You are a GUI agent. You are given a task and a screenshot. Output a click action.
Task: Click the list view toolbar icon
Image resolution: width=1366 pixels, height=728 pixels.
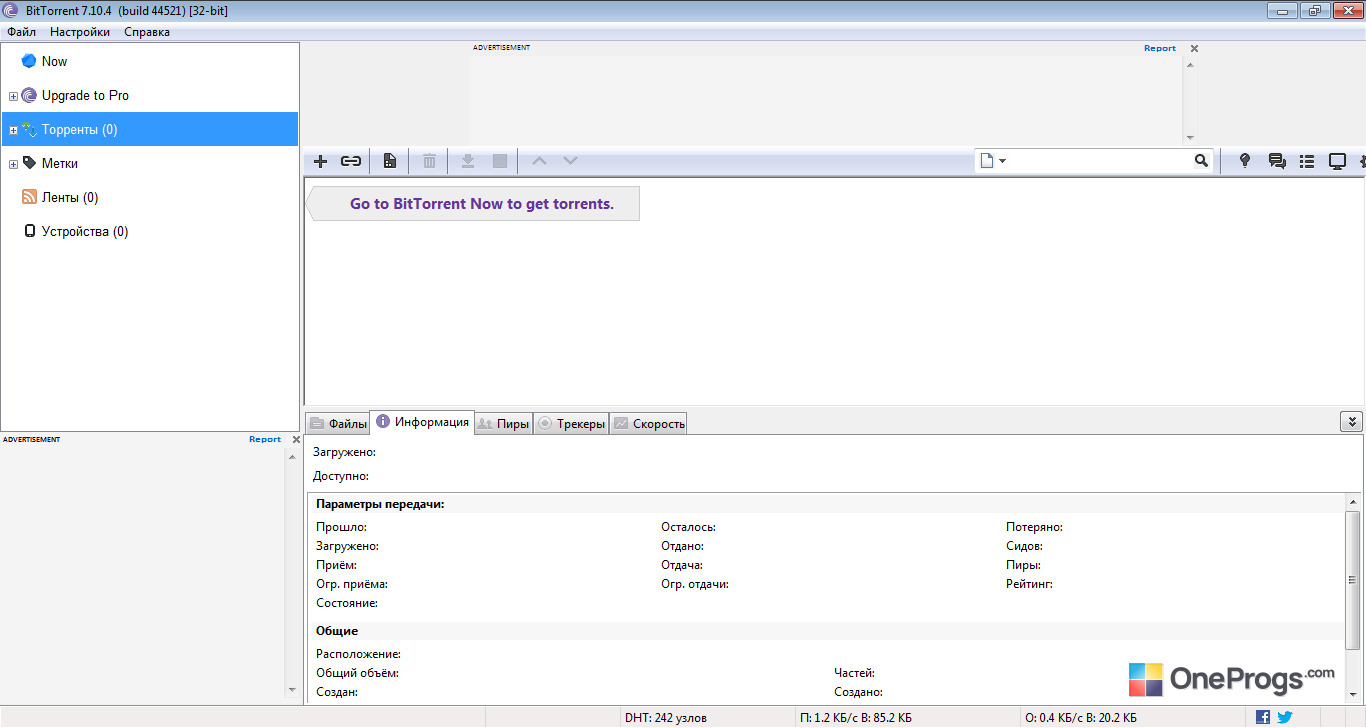[x=1307, y=161]
